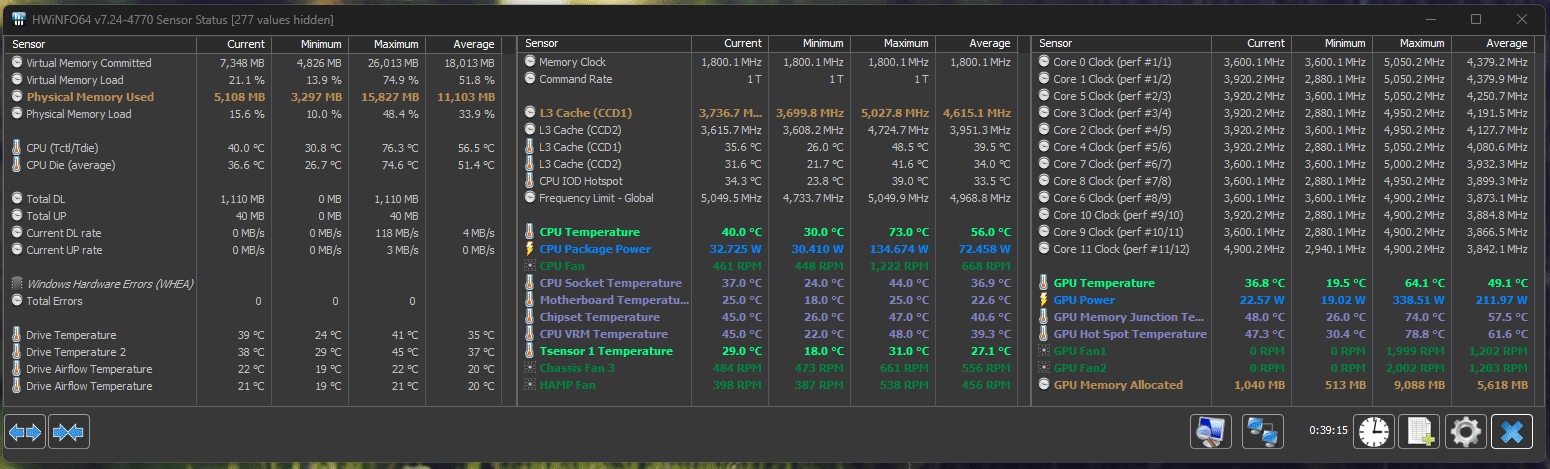Click the blue X close sensors button
The height and width of the screenshot is (469, 1550).
coord(1512,432)
